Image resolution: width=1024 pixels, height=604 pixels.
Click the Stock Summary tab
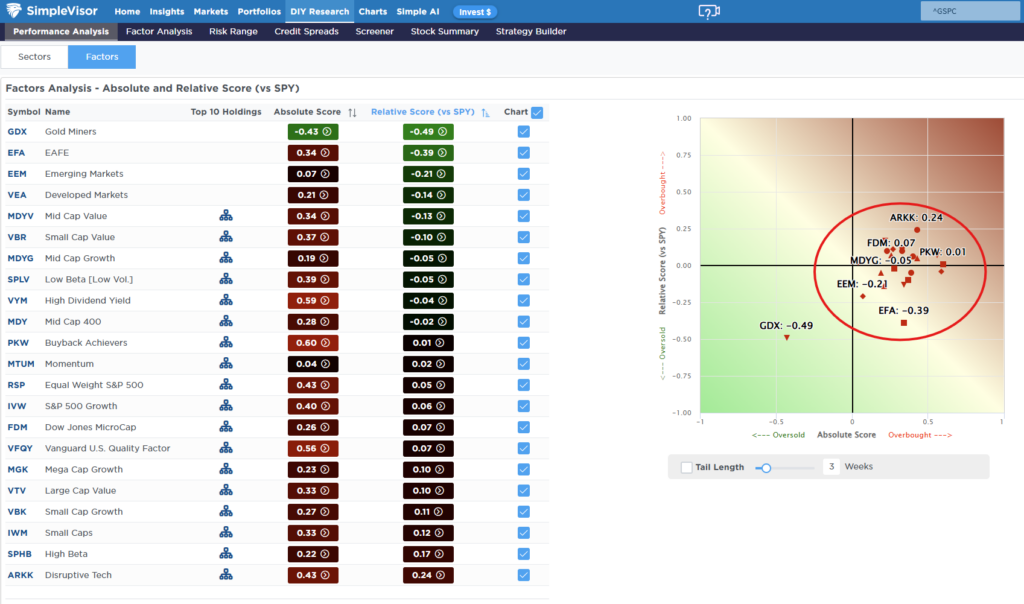tap(445, 31)
